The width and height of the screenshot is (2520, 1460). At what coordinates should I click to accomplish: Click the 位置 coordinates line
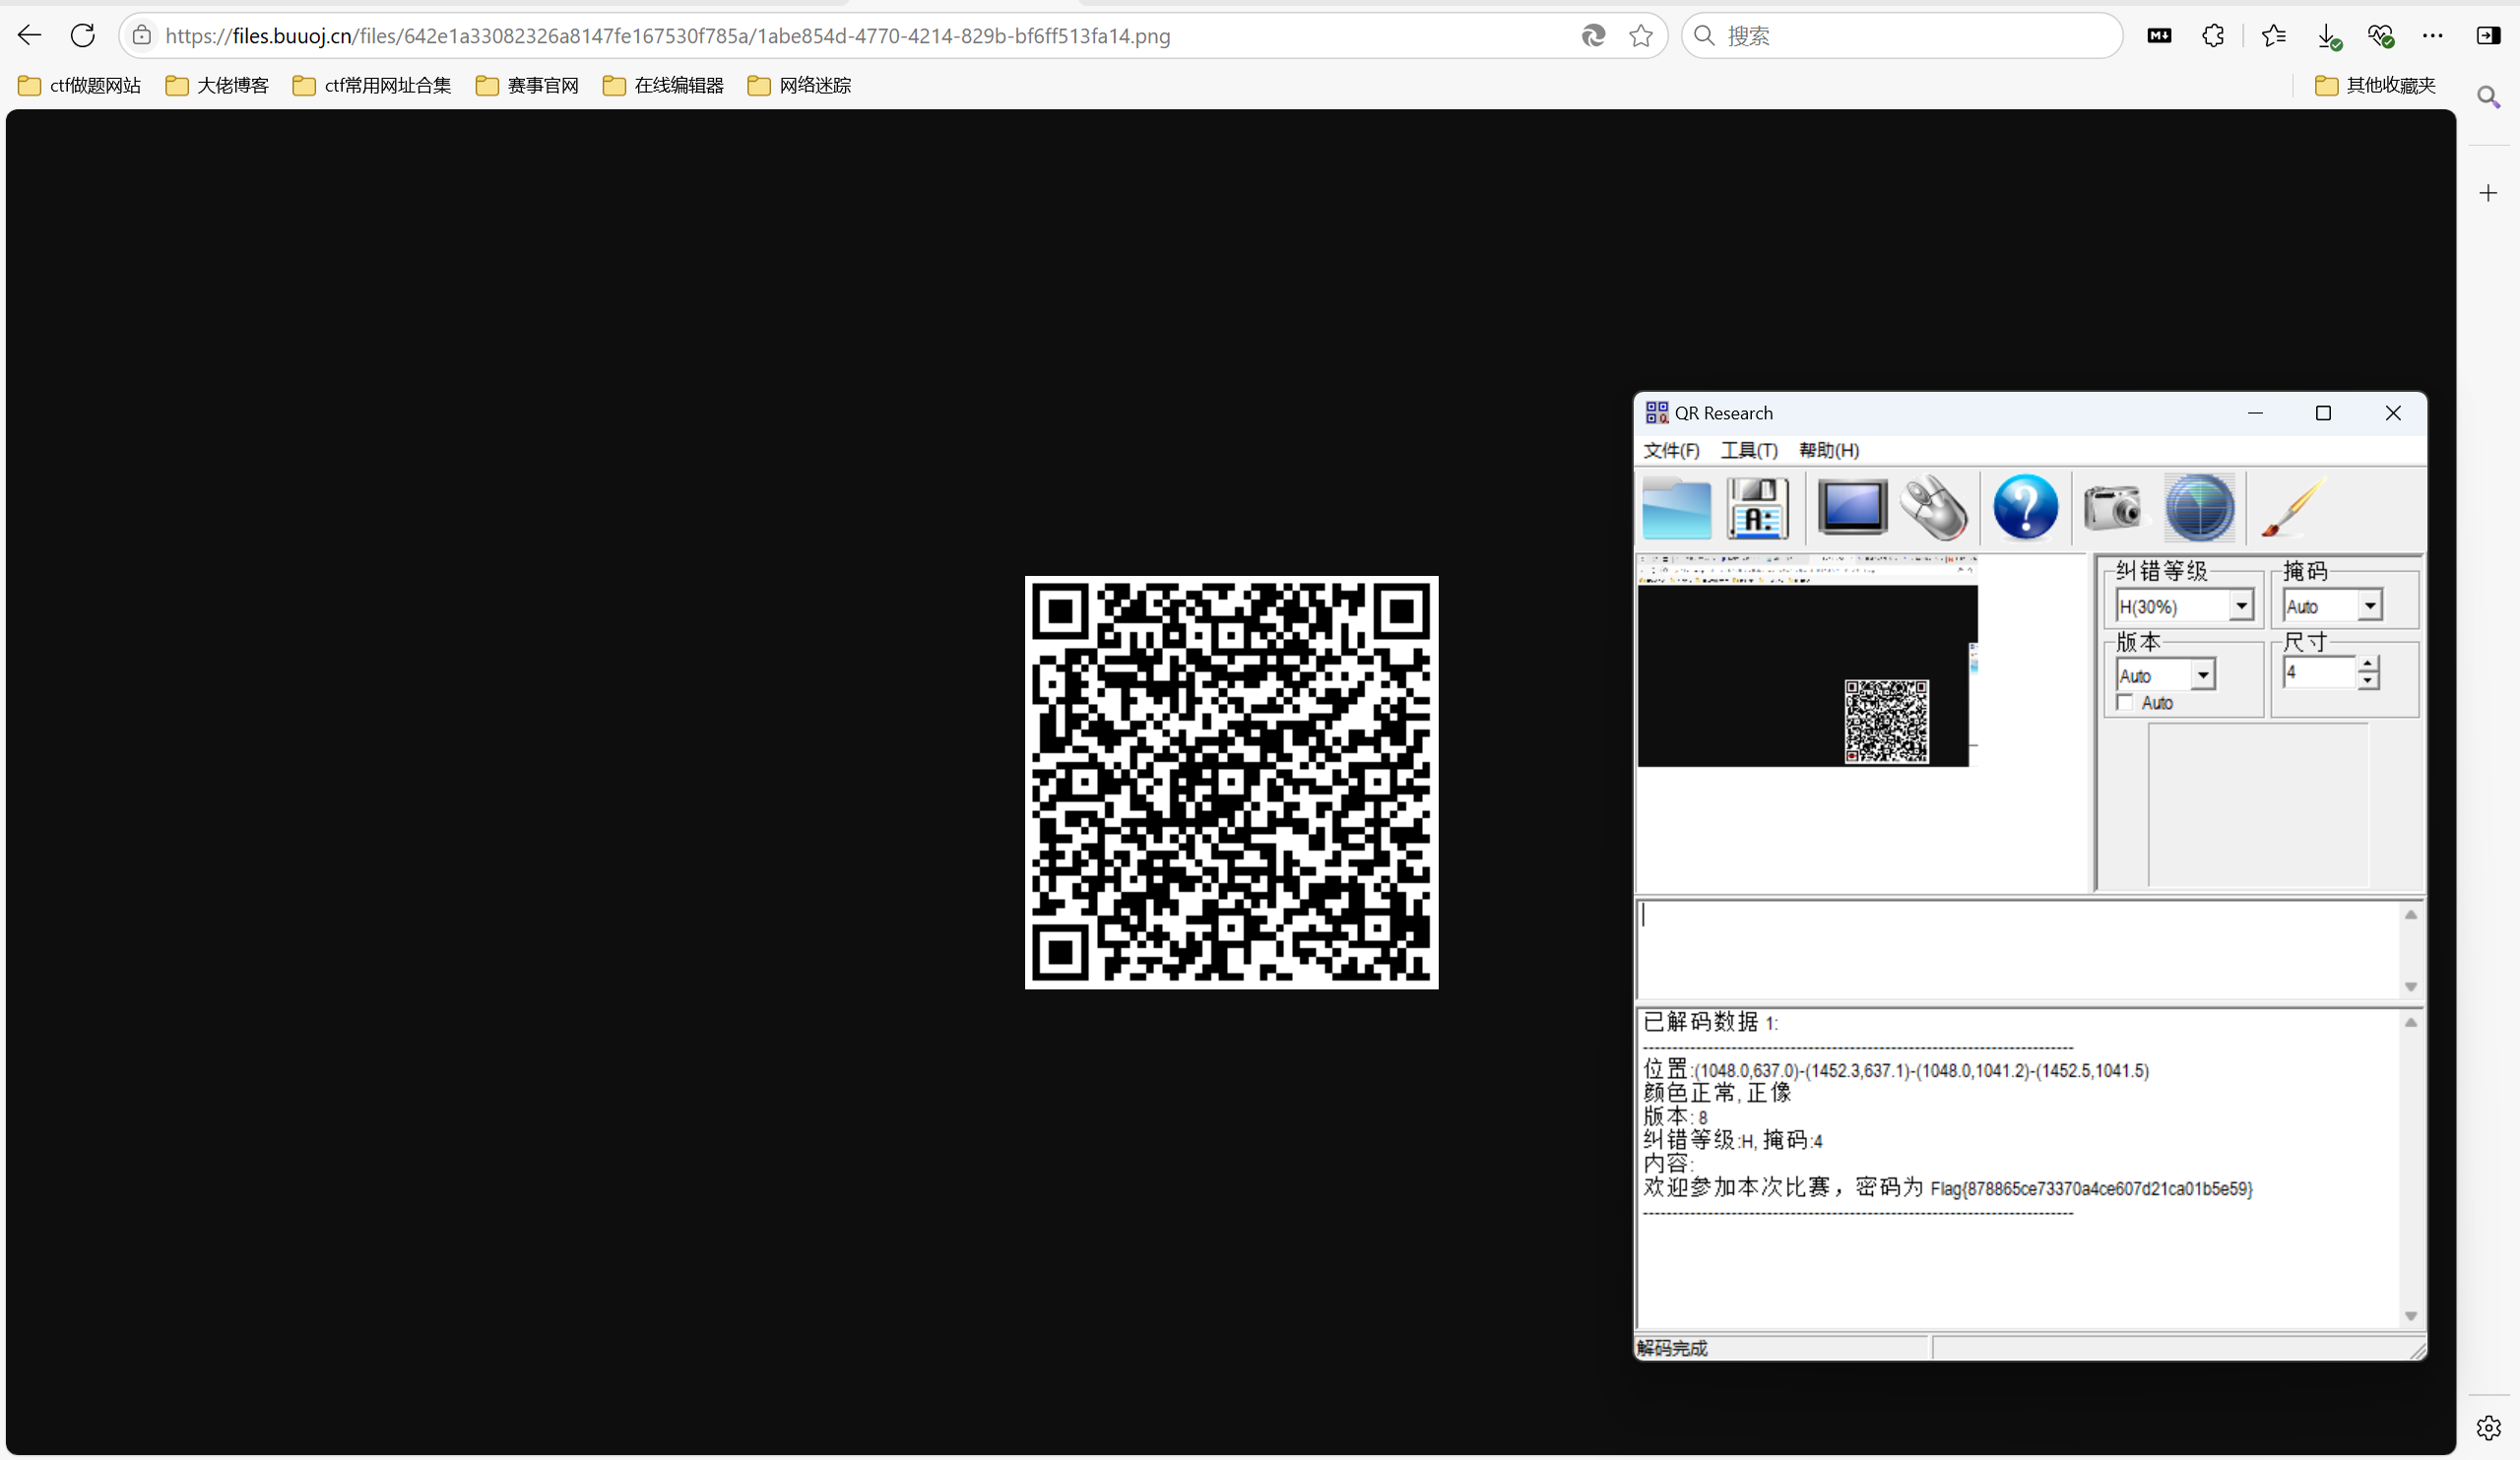[1896, 1069]
